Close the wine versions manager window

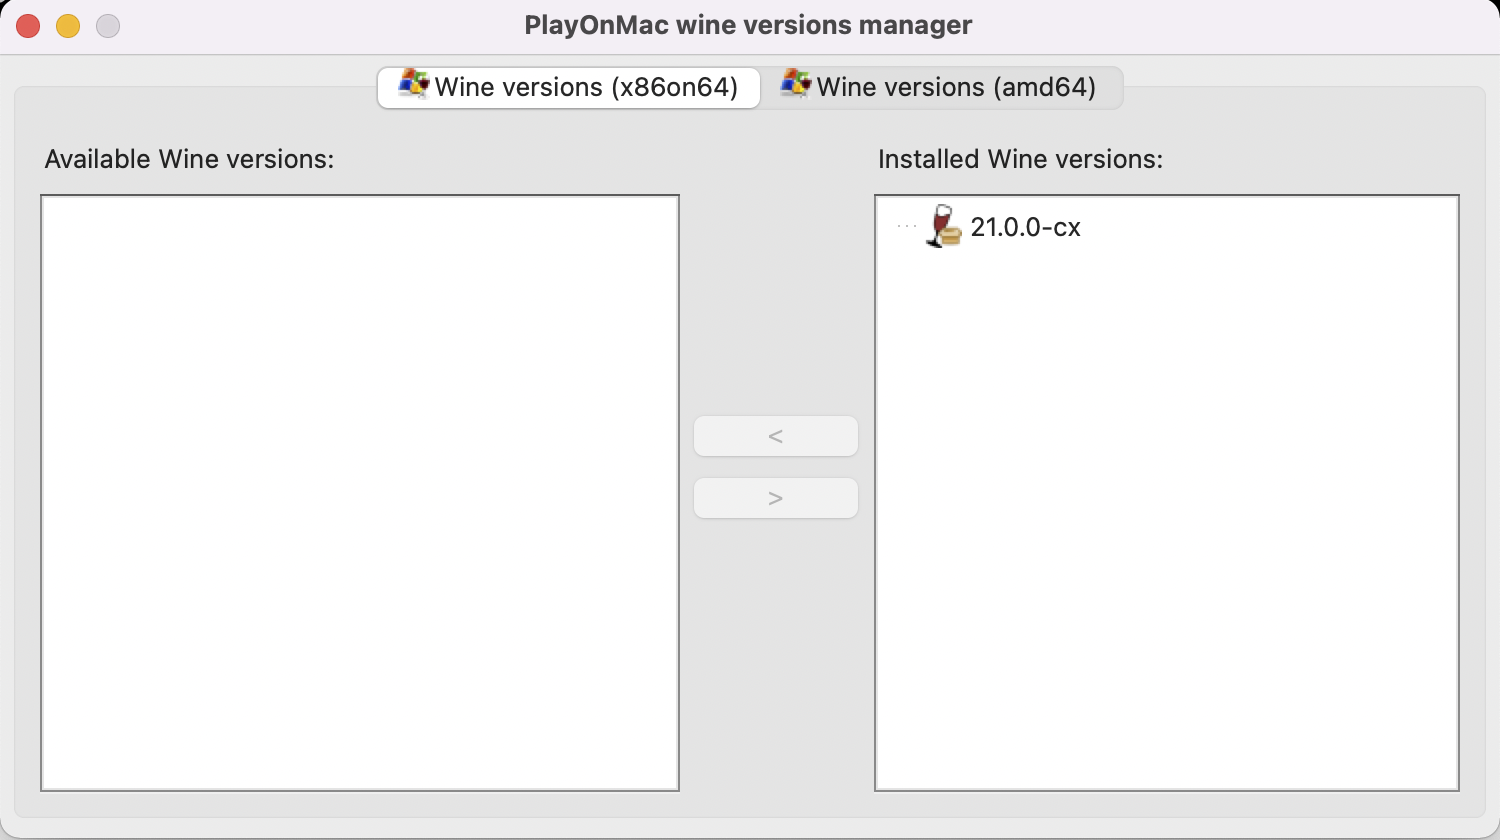pos(28,26)
